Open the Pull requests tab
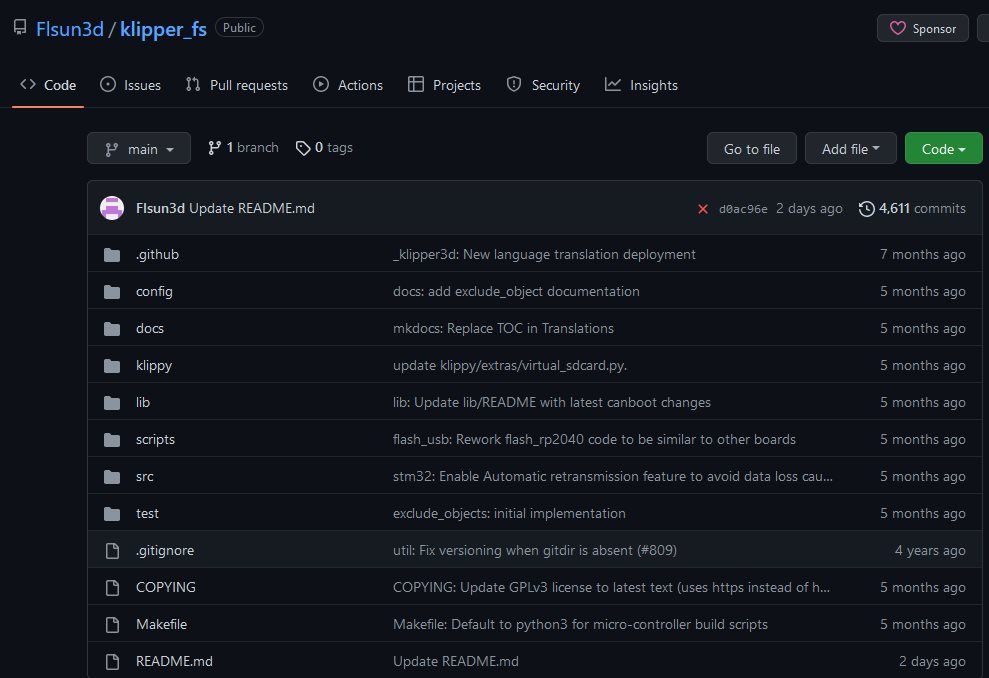This screenshot has width=989, height=678. tap(237, 85)
